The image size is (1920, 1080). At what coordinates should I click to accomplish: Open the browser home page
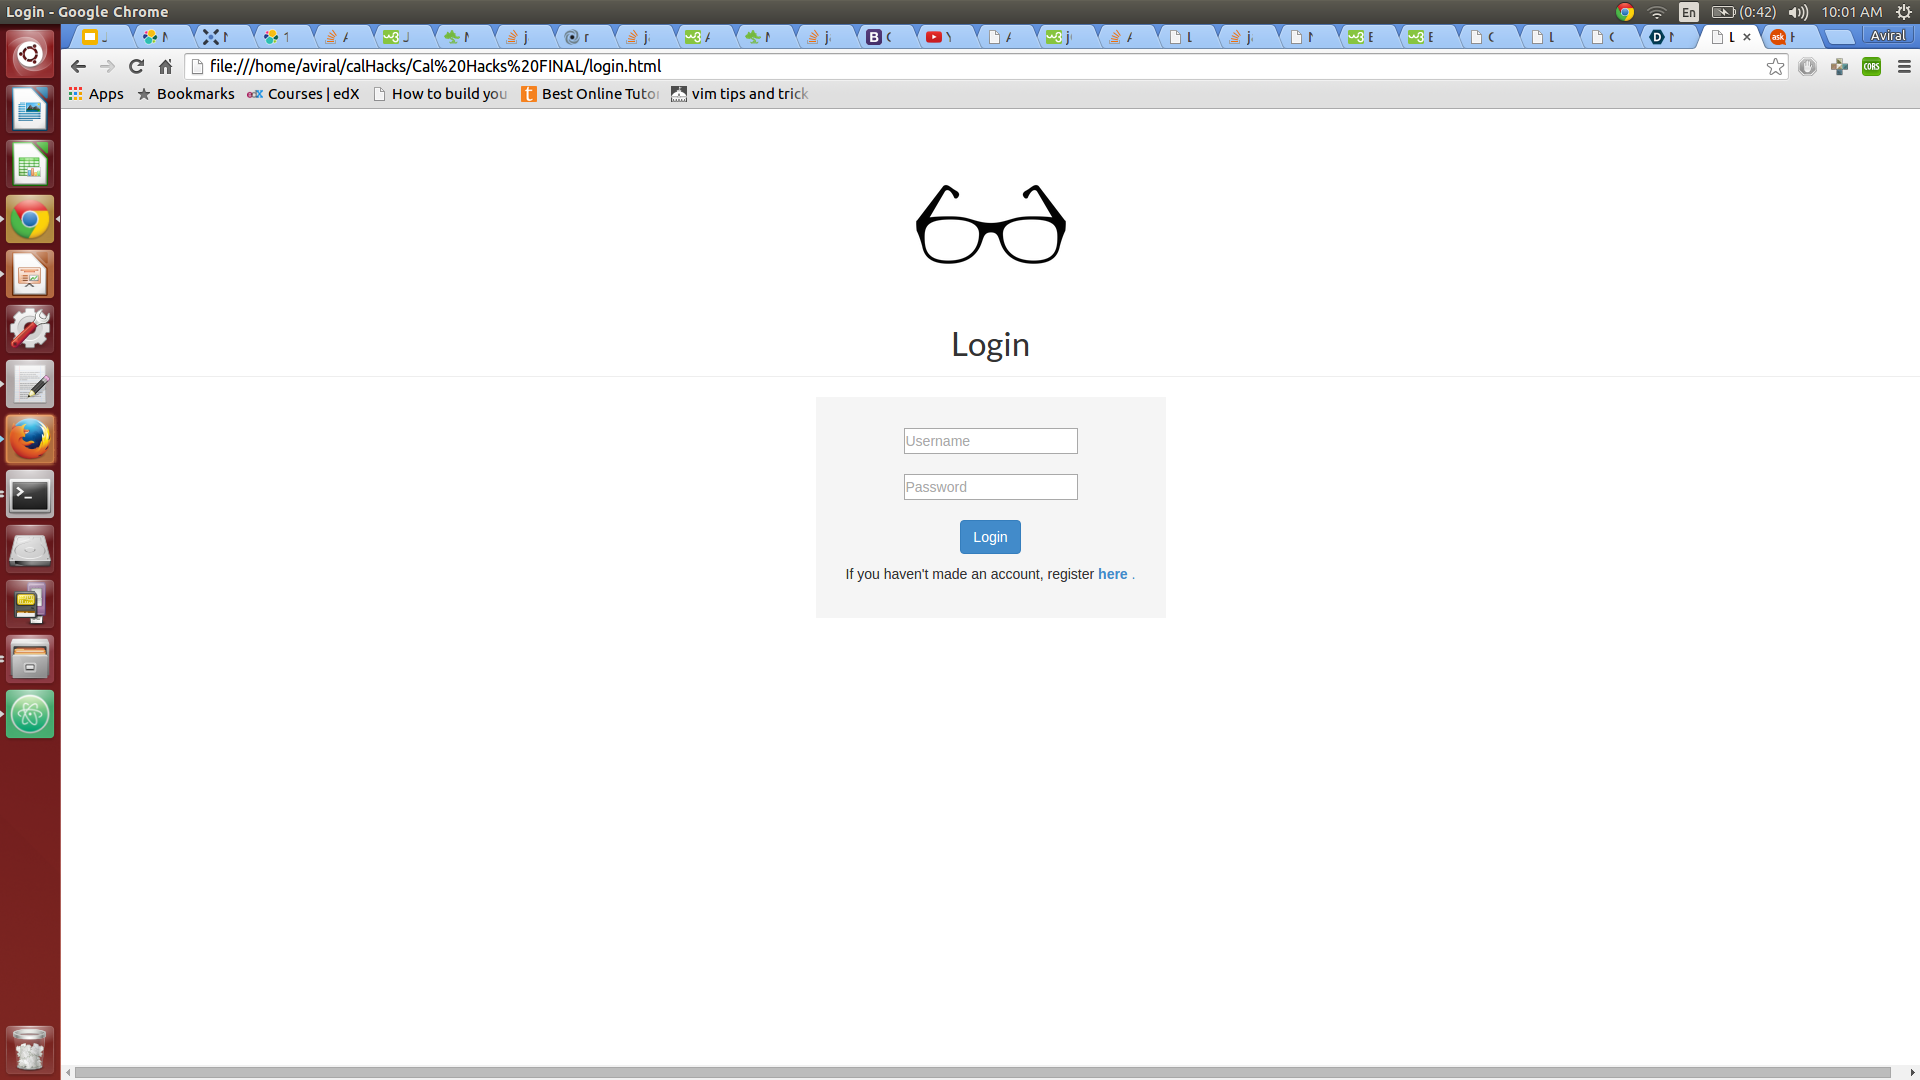166,66
